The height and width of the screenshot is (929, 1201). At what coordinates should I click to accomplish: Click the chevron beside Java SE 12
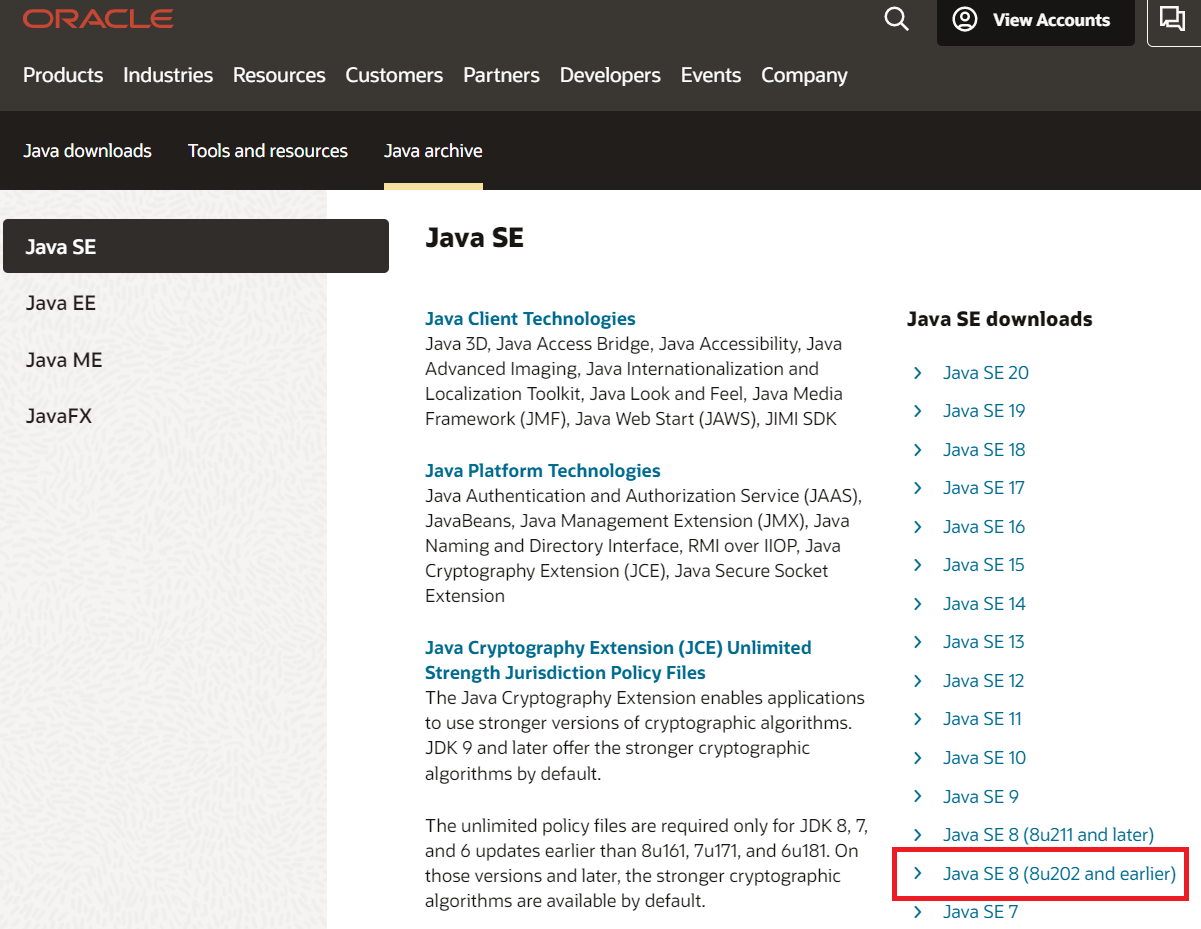tap(917, 681)
